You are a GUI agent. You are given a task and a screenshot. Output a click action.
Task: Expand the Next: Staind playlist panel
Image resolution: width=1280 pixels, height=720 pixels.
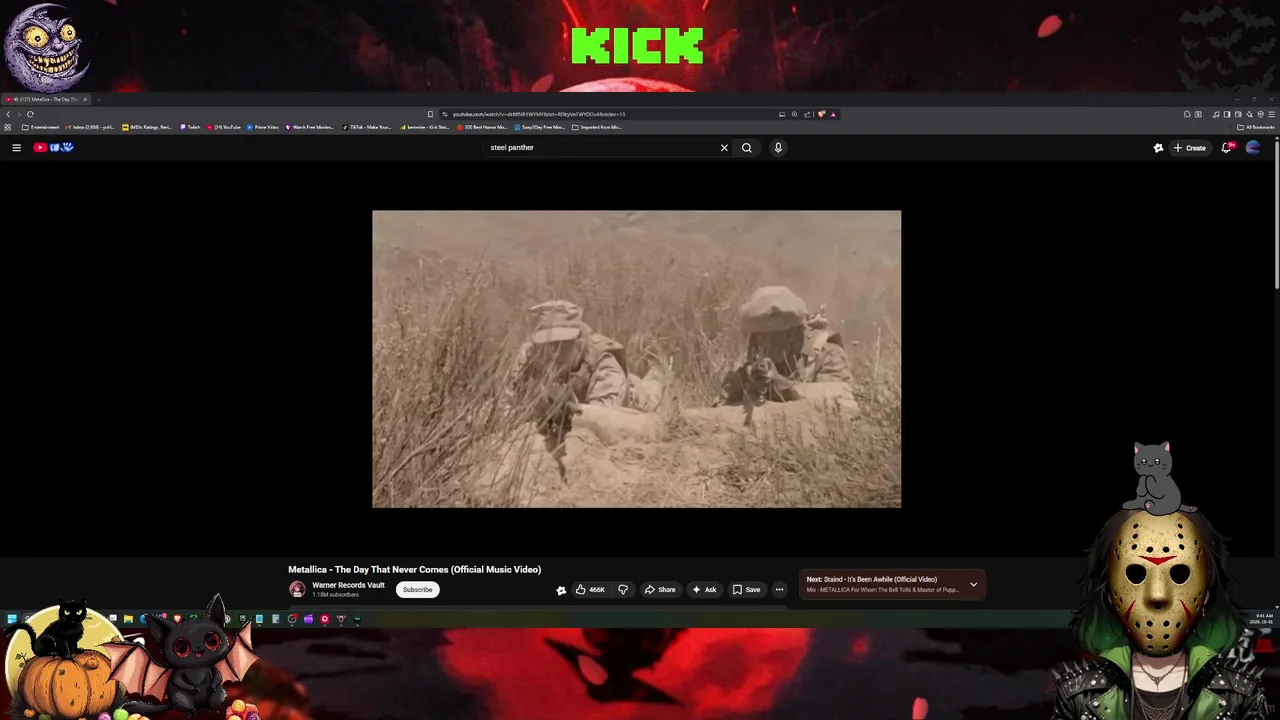[973, 584]
